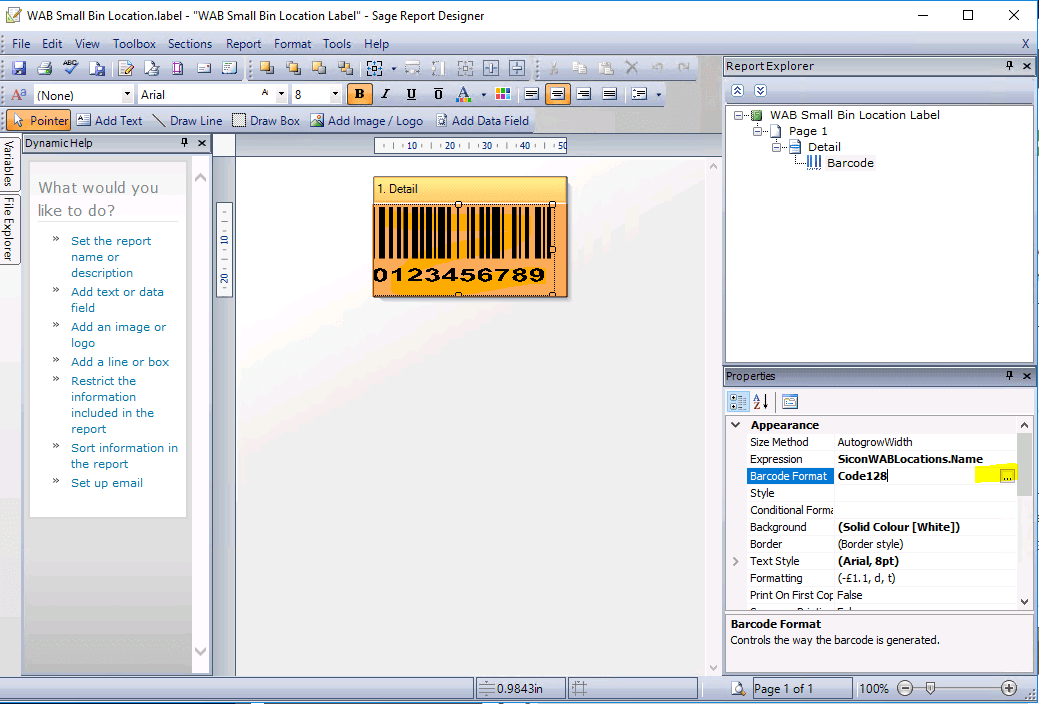The width and height of the screenshot is (1039, 704).
Task: Click the font colour A icon
Action: (464, 94)
